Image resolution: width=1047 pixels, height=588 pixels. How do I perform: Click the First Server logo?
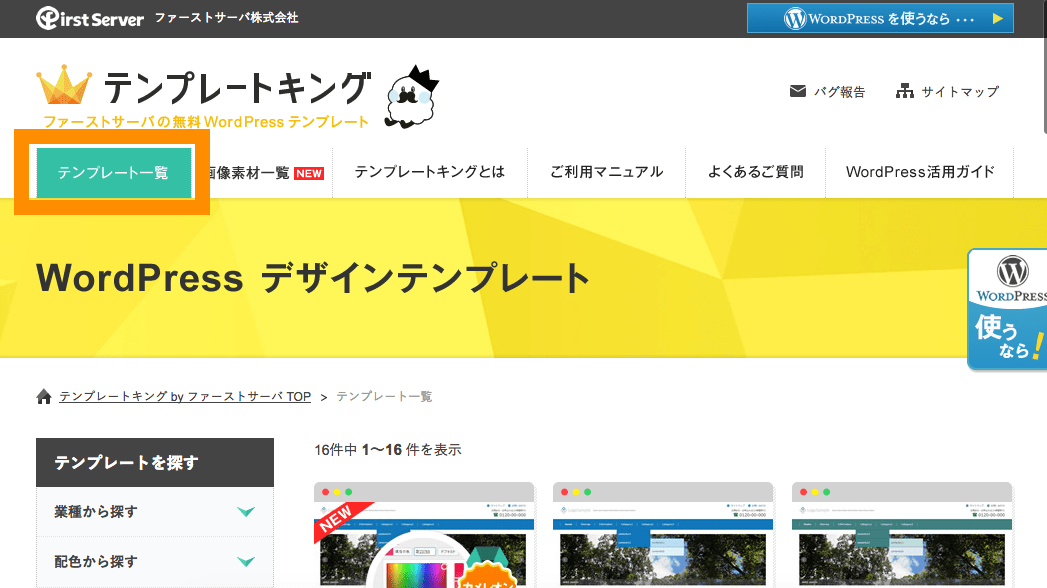pyautogui.click(x=89, y=18)
